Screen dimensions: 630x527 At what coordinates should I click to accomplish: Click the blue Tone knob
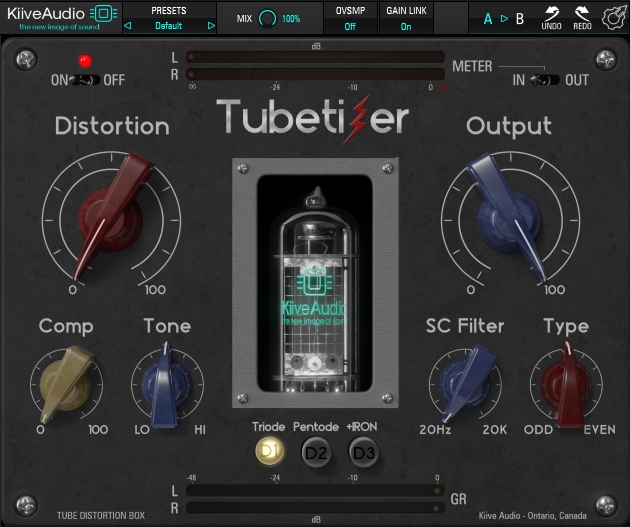point(166,384)
